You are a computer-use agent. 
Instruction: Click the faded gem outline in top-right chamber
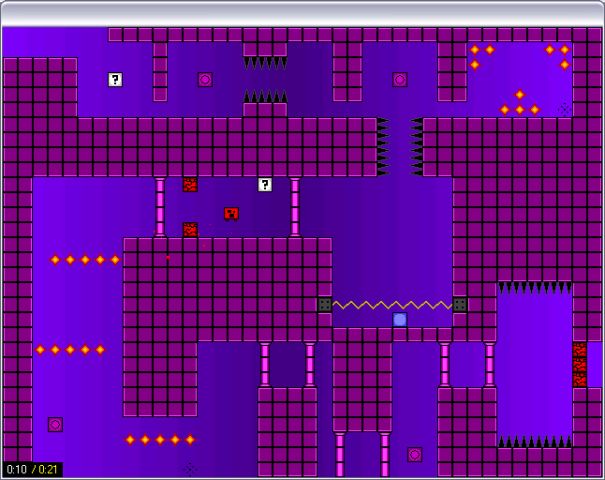coord(564,110)
